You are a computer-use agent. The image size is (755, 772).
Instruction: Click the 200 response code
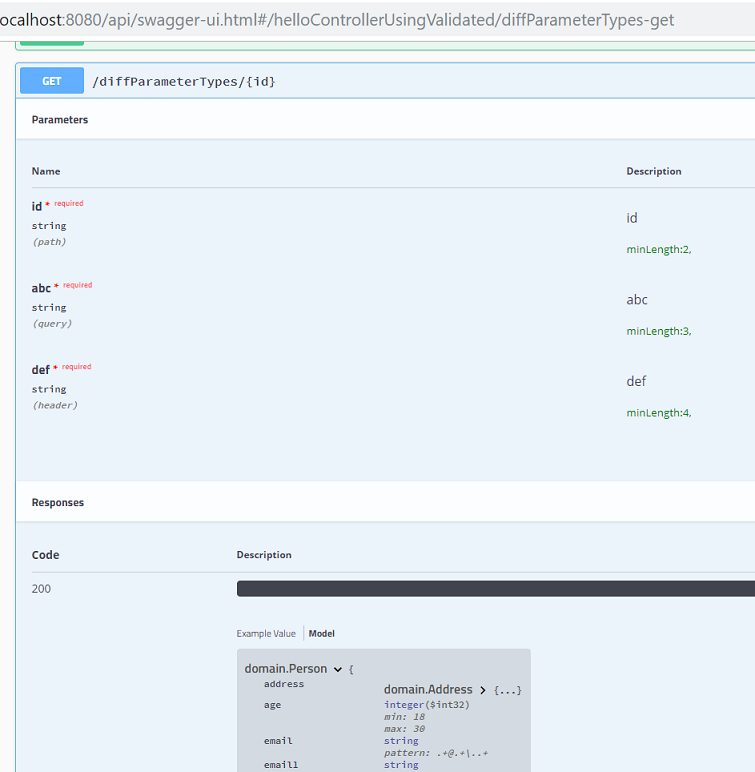click(41, 589)
